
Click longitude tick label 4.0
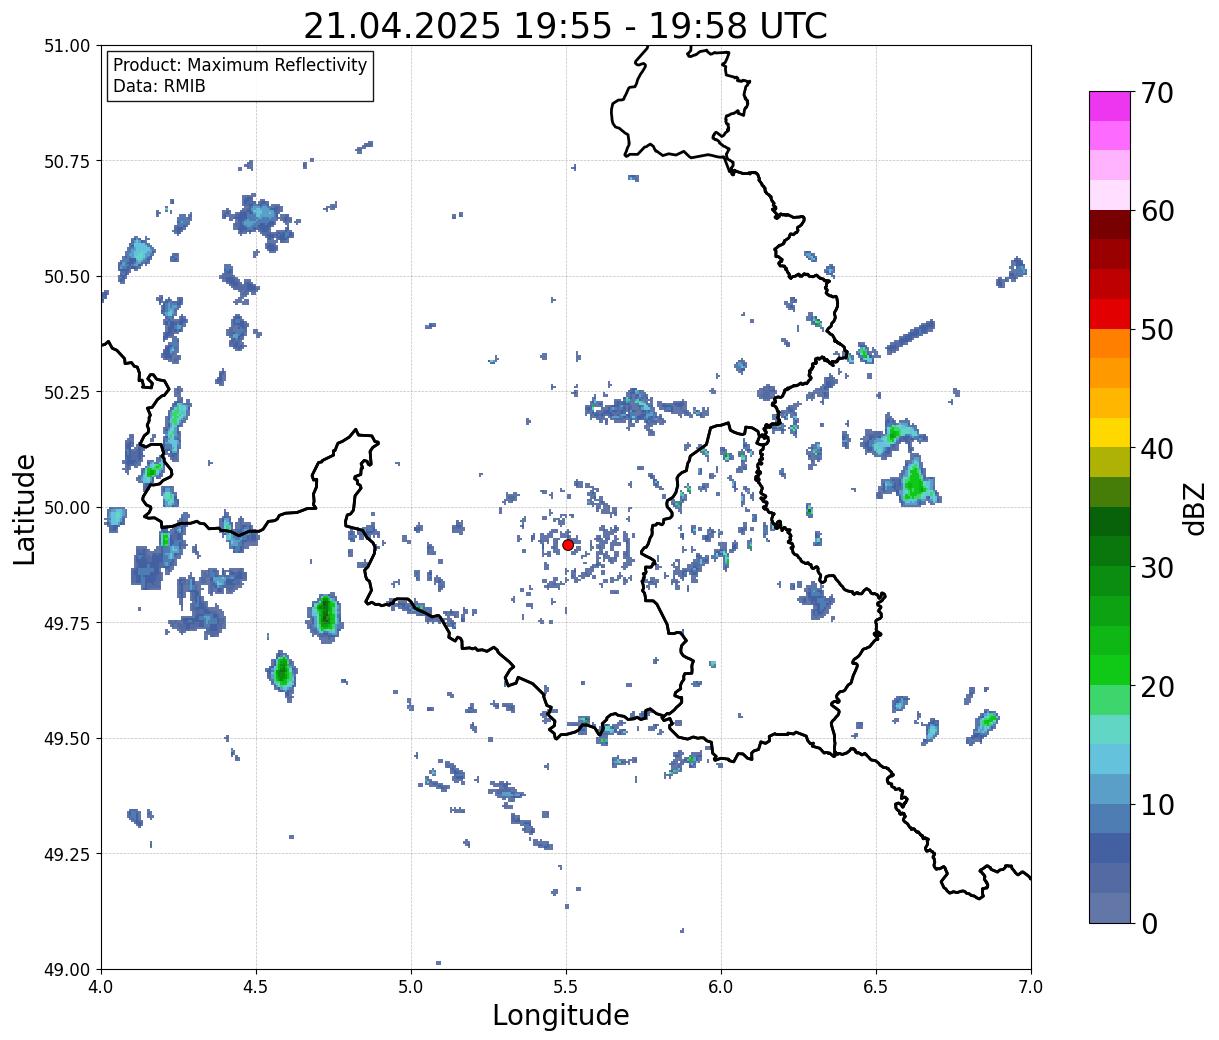click(x=101, y=987)
